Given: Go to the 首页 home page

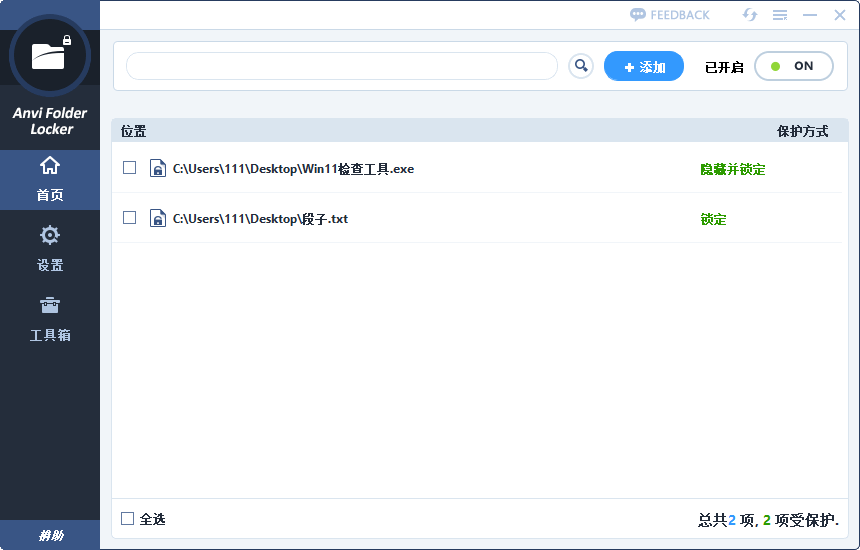Looking at the screenshot, I should [49, 178].
